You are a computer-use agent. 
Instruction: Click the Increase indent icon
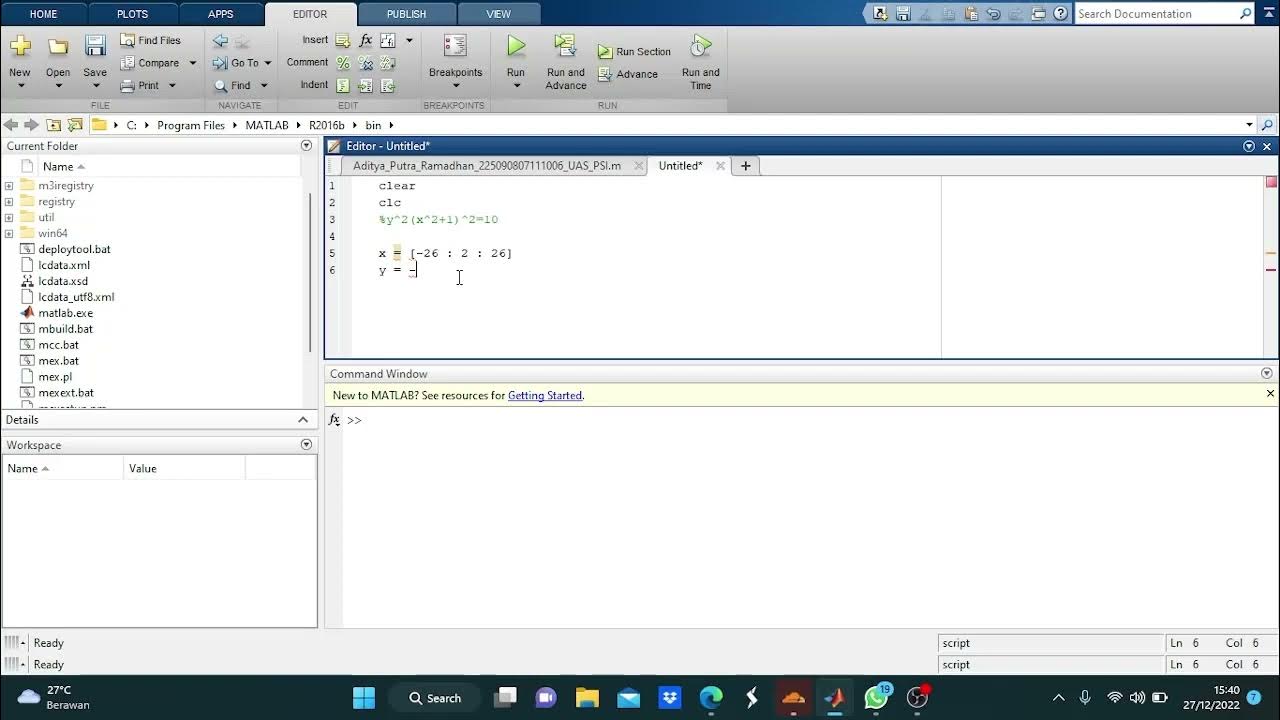[x=365, y=86]
